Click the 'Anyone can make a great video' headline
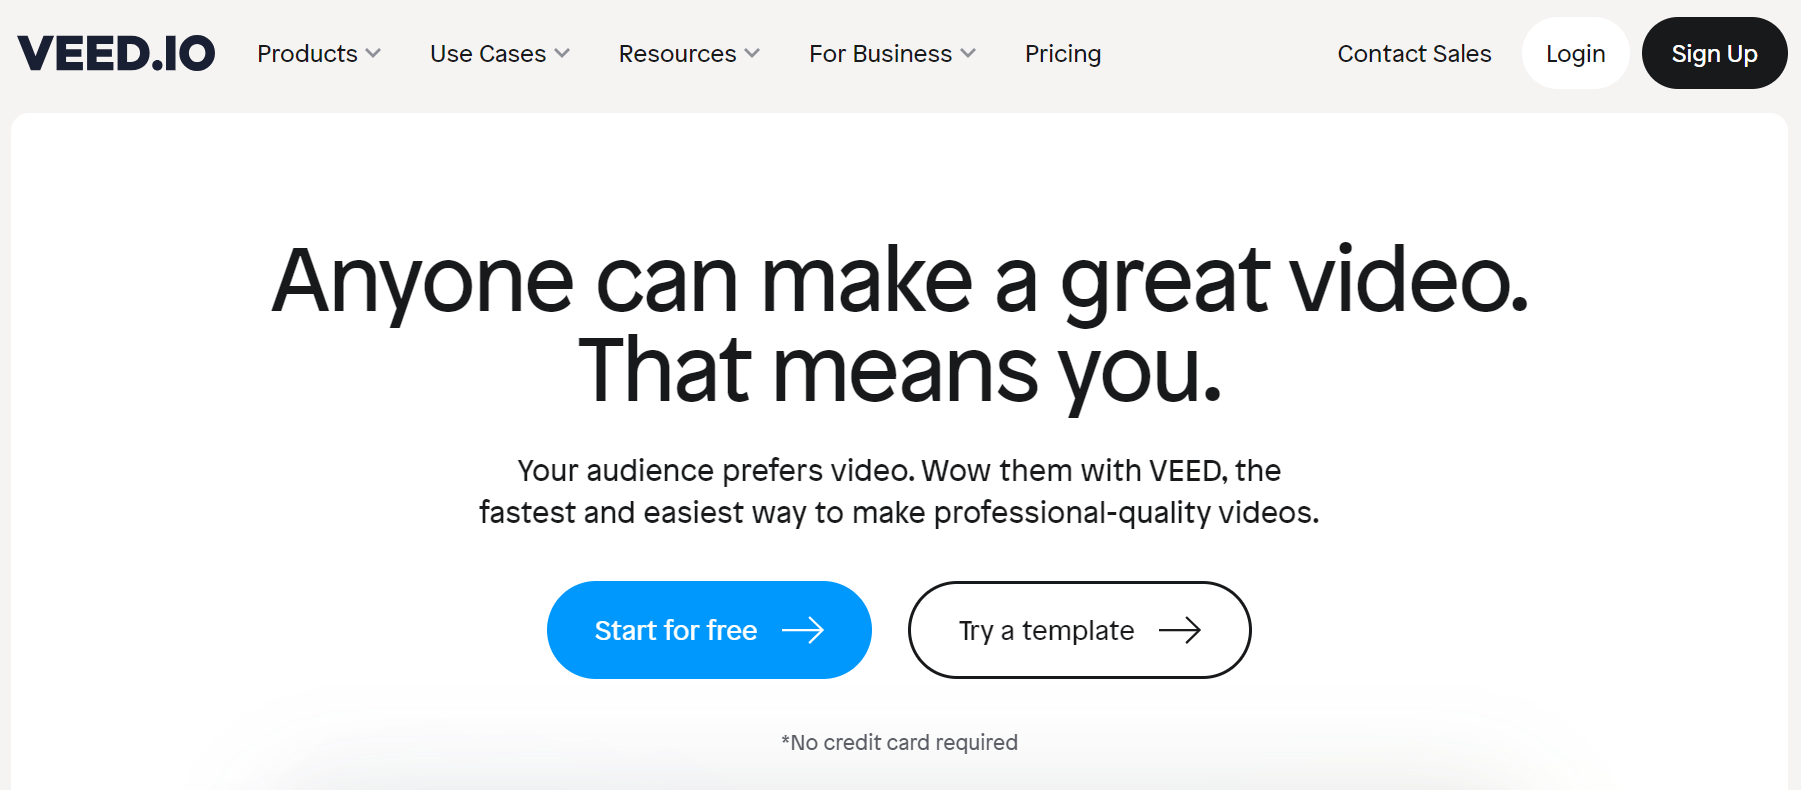1801x790 pixels. pos(900,281)
